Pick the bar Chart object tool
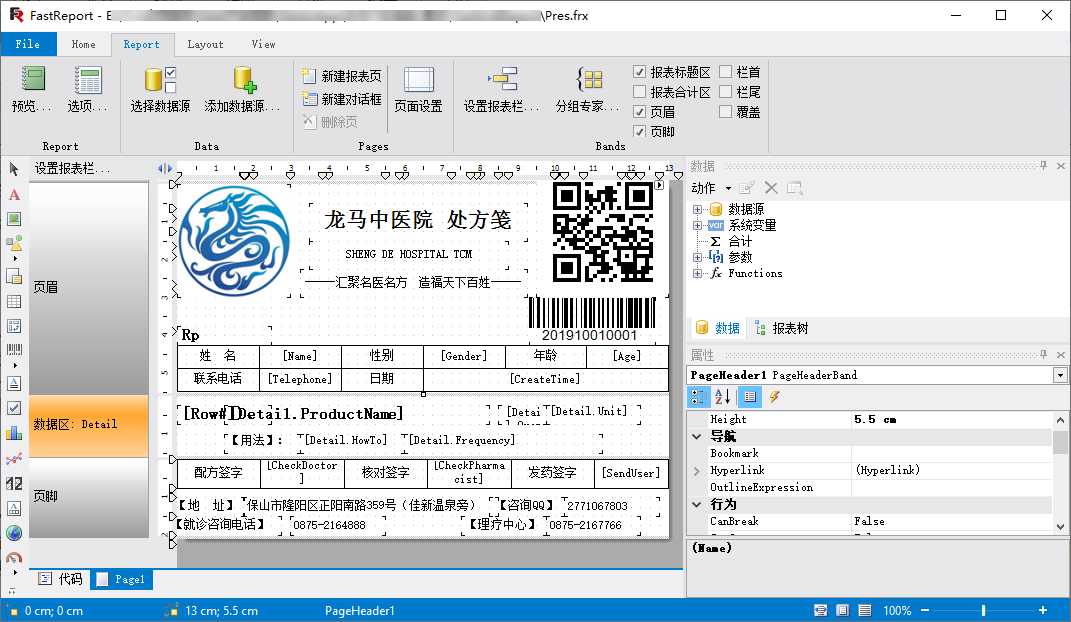This screenshot has width=1071, height=622. point(14,433)
